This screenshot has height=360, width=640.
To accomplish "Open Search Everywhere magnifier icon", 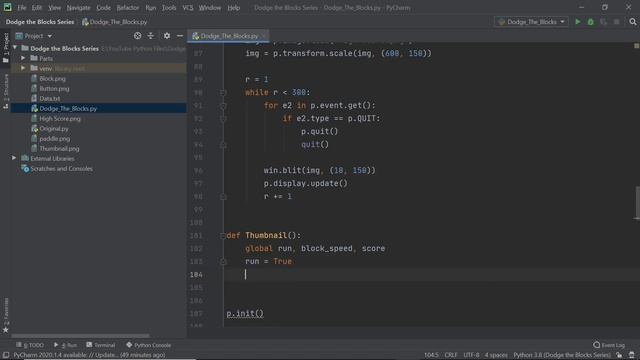I will click(x=633, y=22).
